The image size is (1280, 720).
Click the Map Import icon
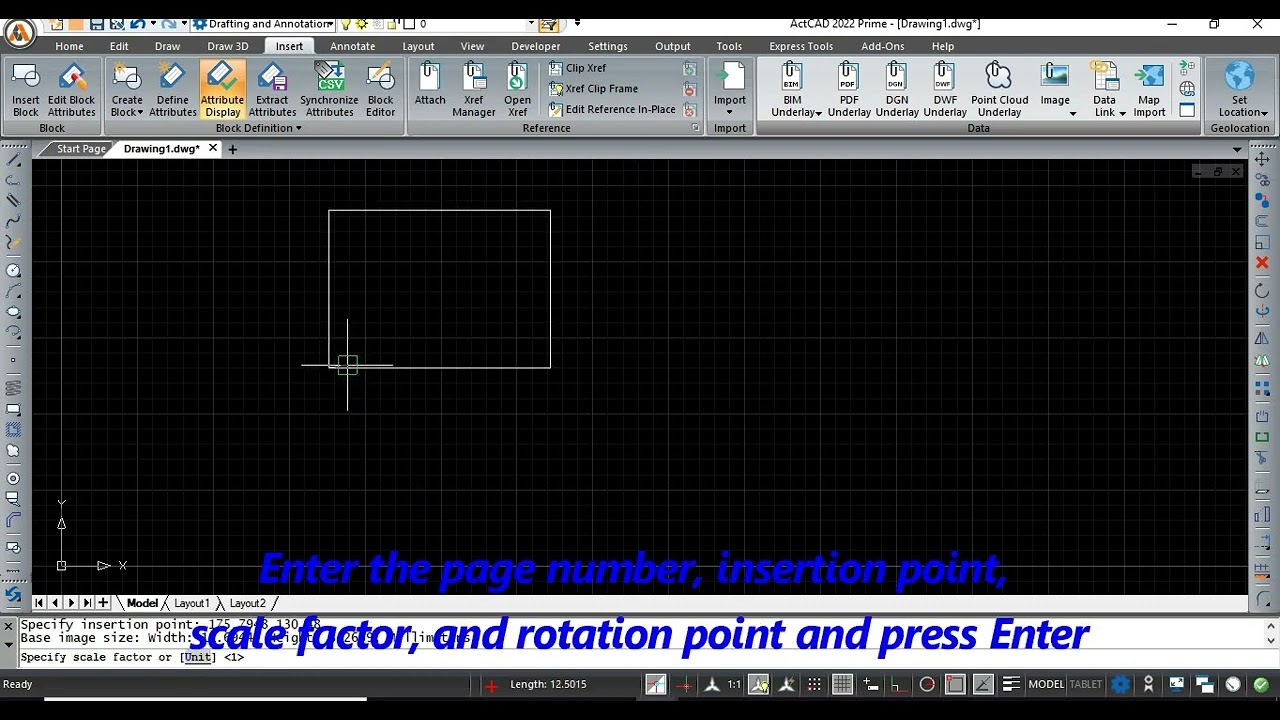(x=1149, y=89)
